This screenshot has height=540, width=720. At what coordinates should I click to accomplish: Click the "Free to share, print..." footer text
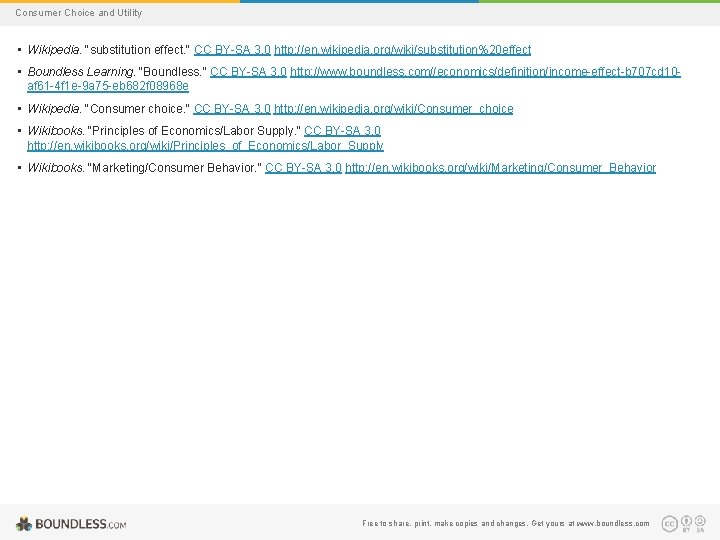click(x=506, y=523)
